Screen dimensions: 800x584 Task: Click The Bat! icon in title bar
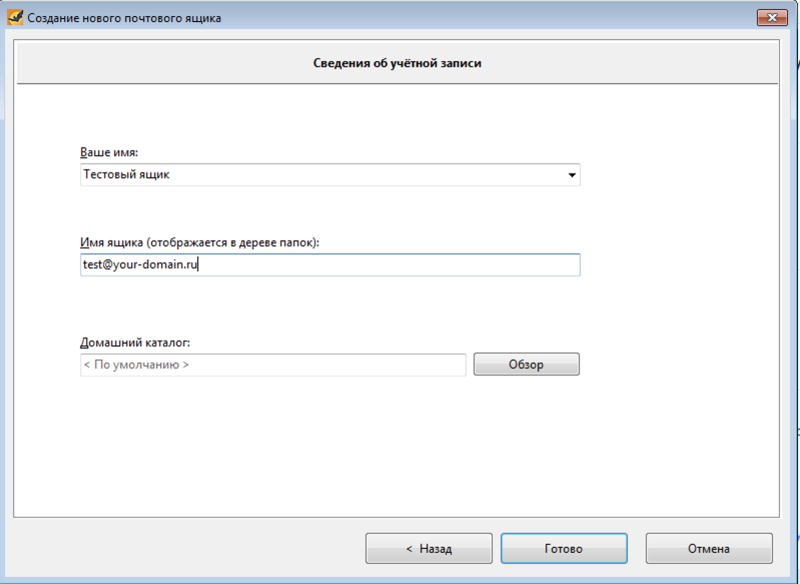(x=15, y=17)
